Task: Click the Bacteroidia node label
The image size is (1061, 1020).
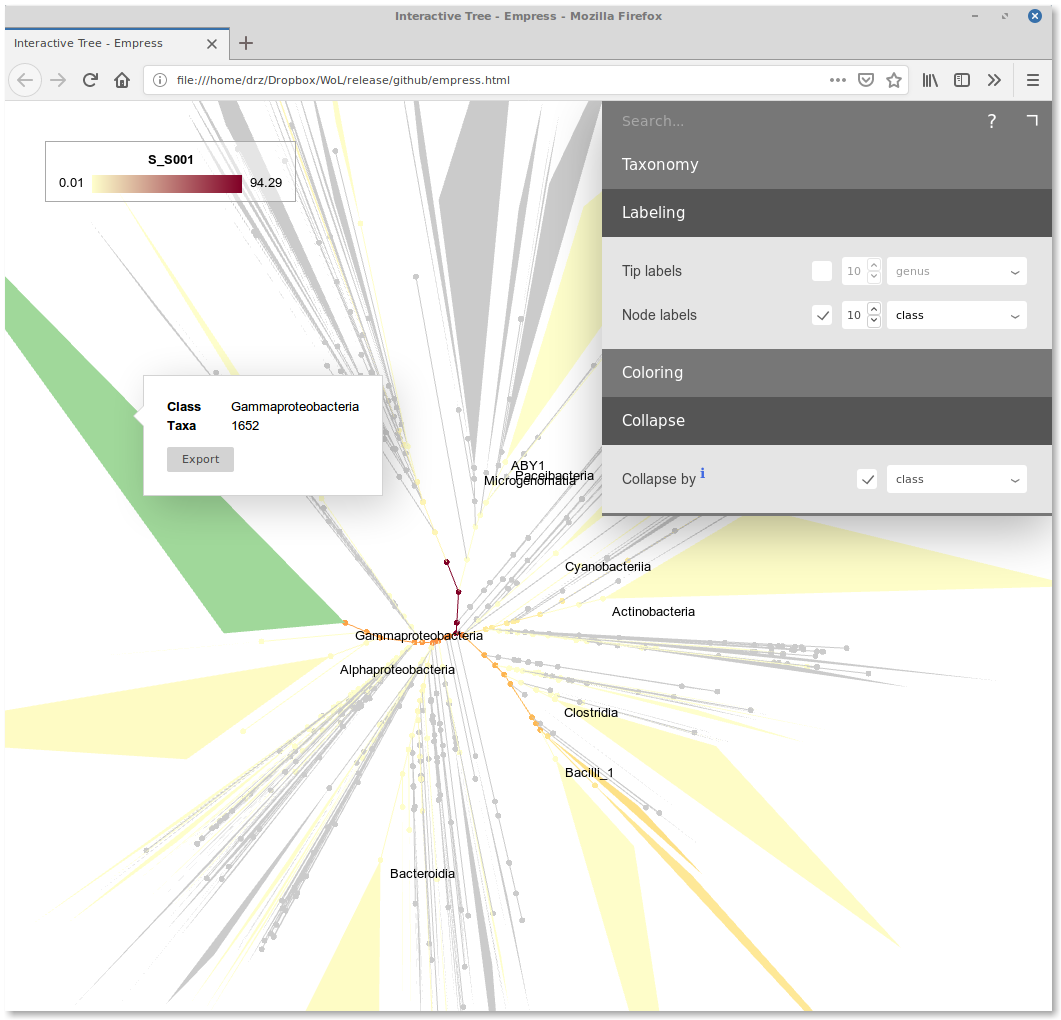Action: pos(422,874)
